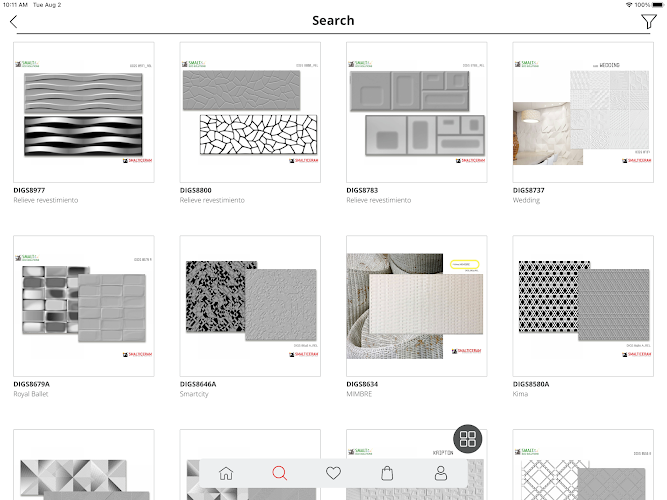Open the user profile icon

[441, 473]
